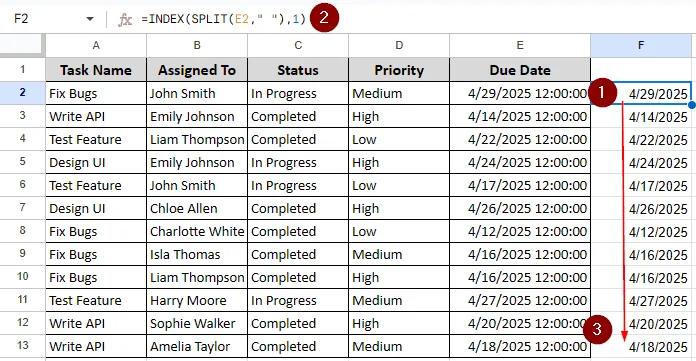Click the formula bar INDEX SPLIT formula
Image resolution: width=696 pixels, height=361 pixels.
pos(223,19)
